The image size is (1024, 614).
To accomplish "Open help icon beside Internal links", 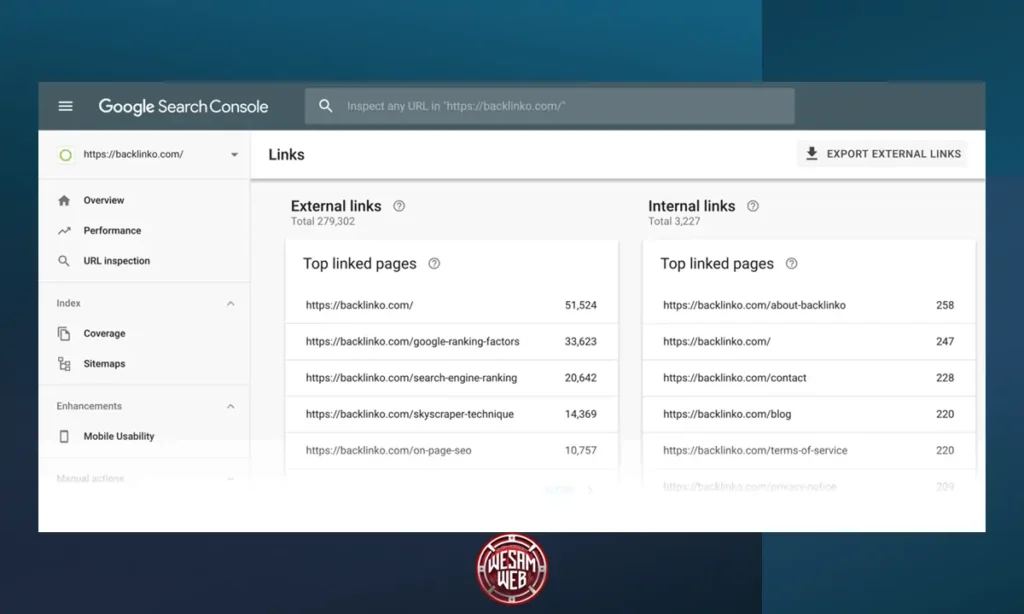I will coord(753,206).
